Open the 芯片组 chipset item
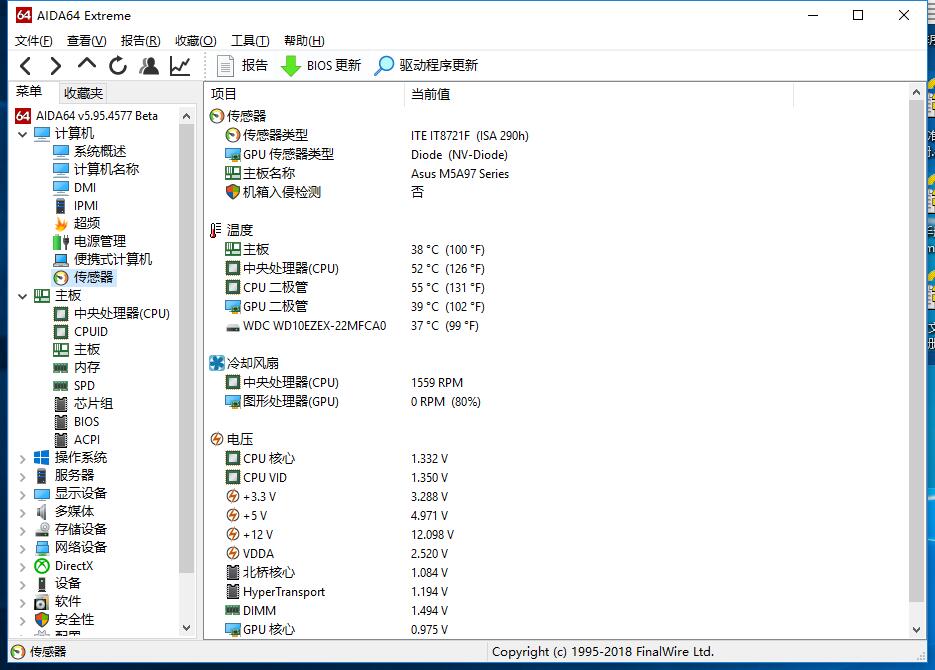 click(x=83, y=404)
